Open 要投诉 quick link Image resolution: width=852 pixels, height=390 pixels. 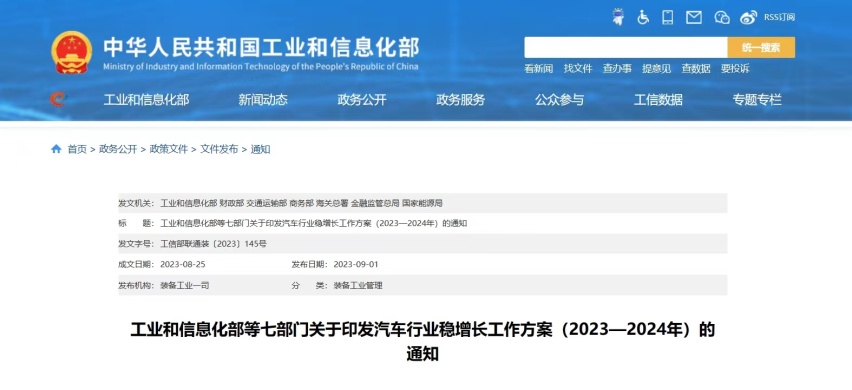coord(735,68)
